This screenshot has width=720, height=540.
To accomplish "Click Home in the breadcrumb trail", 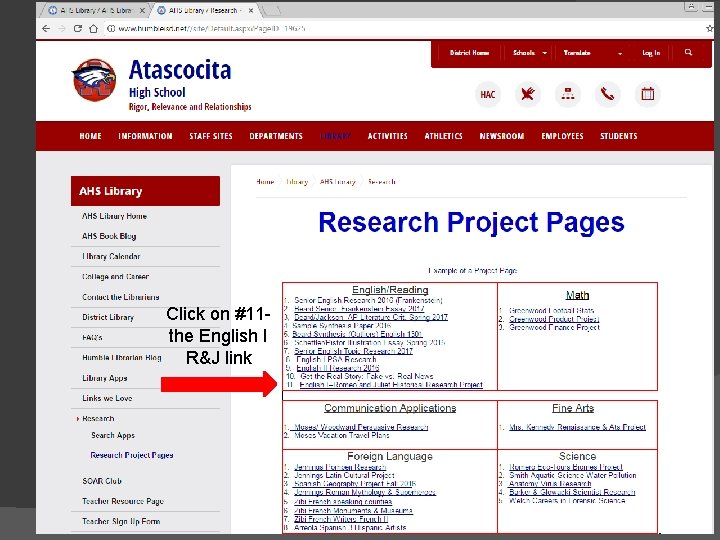I will pos(265,182).
